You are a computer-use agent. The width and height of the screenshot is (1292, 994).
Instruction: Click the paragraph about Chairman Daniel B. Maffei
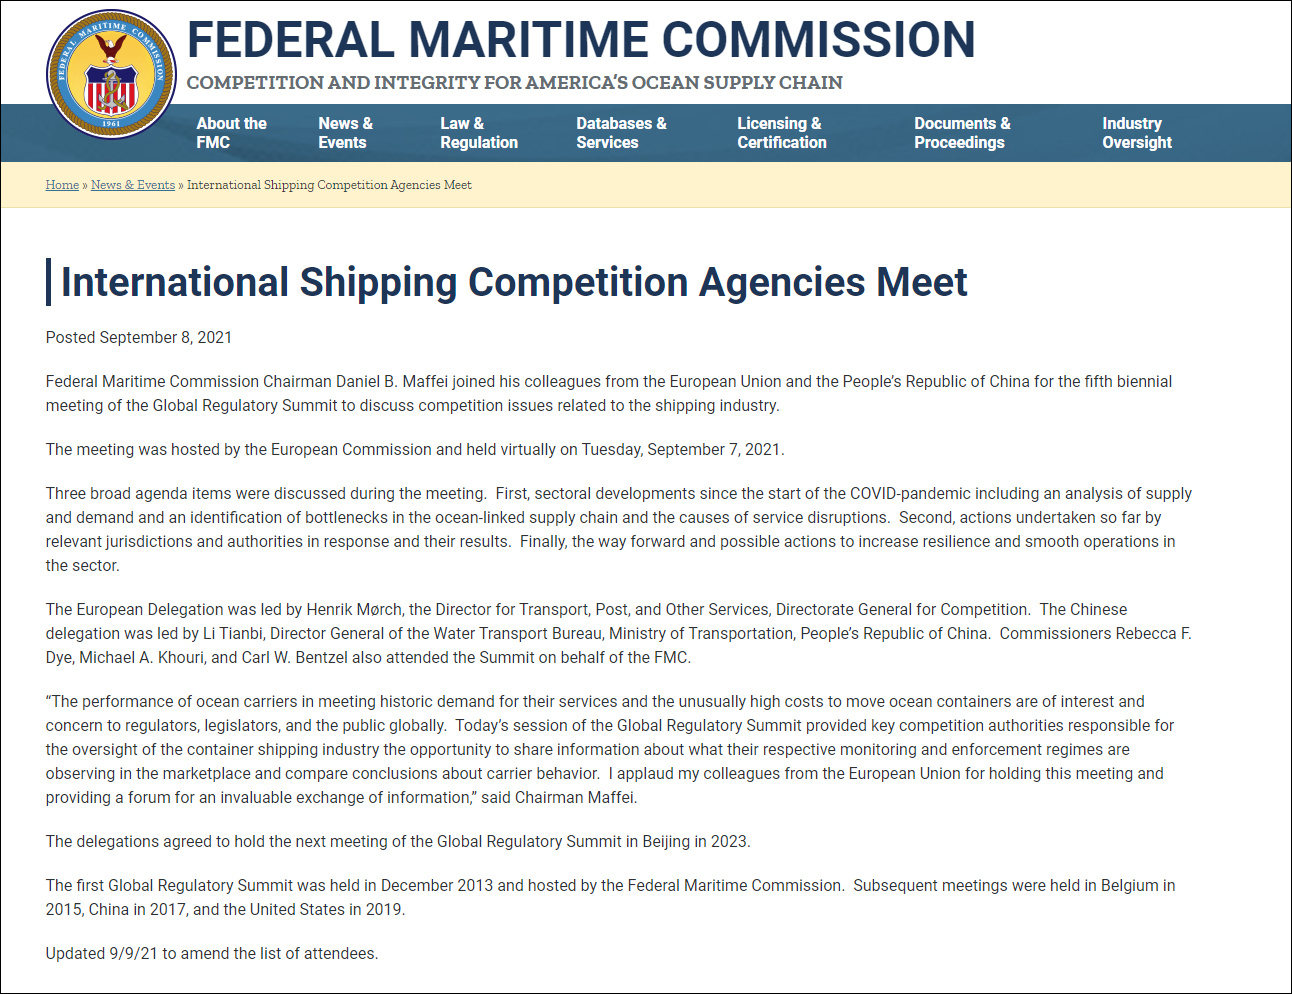click(608, 393)
